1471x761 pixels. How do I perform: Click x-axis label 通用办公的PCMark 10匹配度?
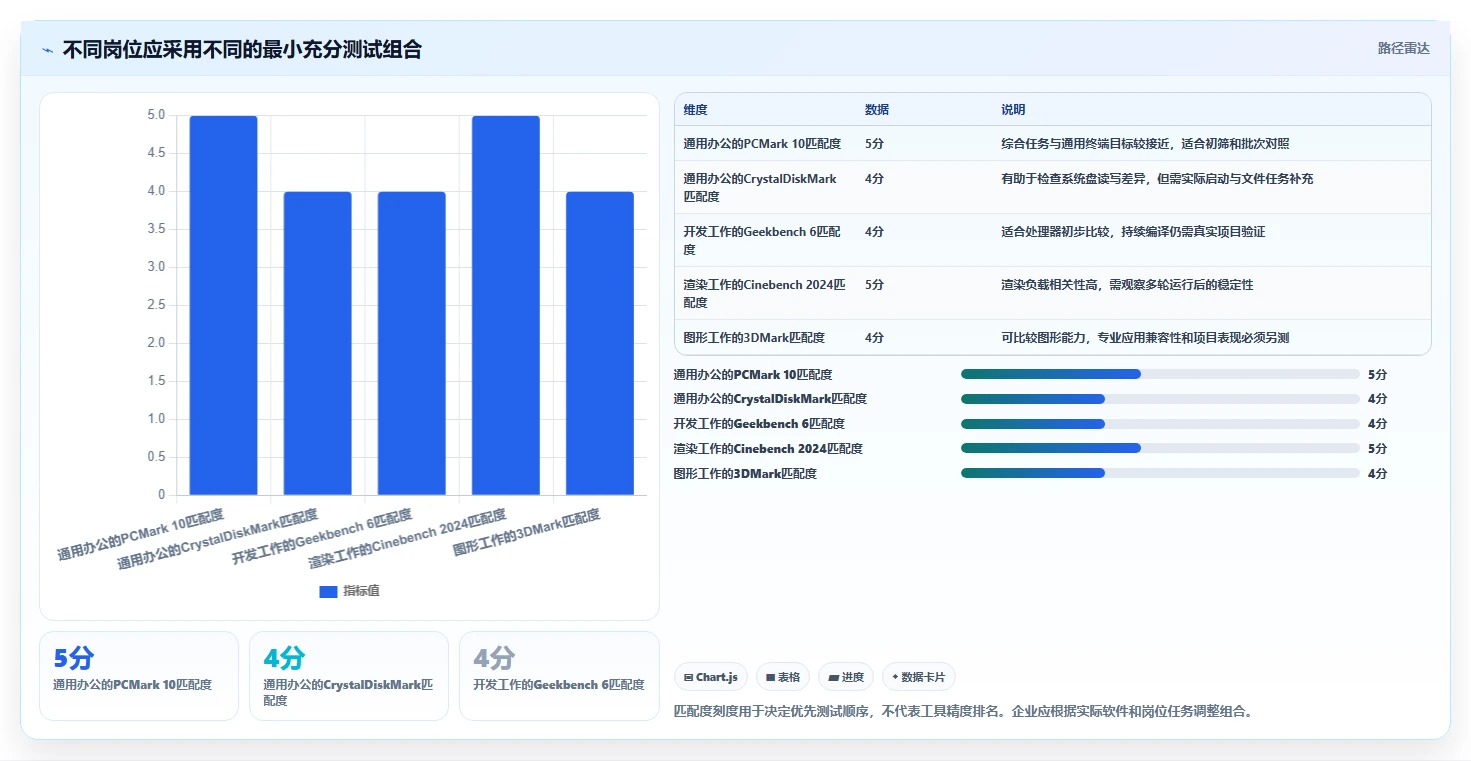click(141, 536)
